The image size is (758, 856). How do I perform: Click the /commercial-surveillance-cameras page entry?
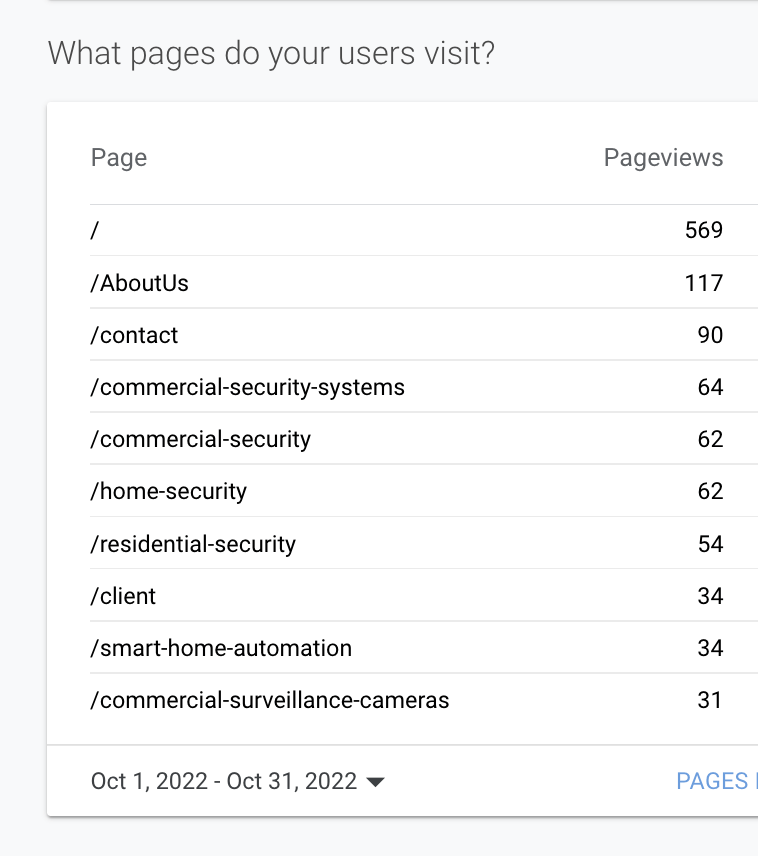coord(269,700)
